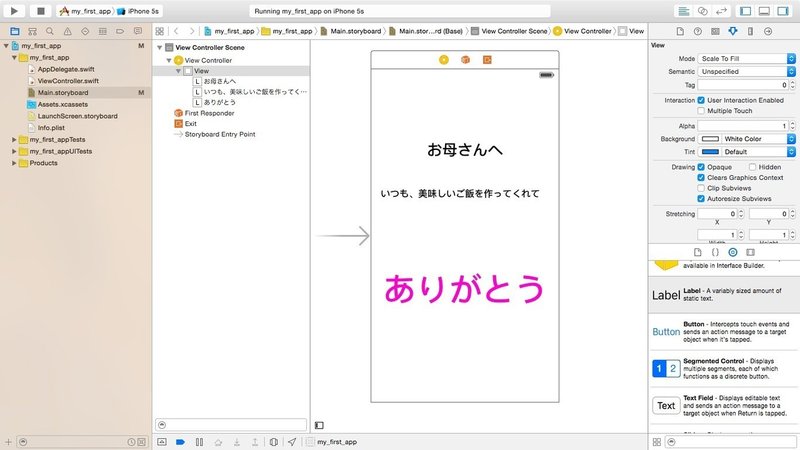Show the Media library
Screen dimensions: 800x450
tap(750, 252)
